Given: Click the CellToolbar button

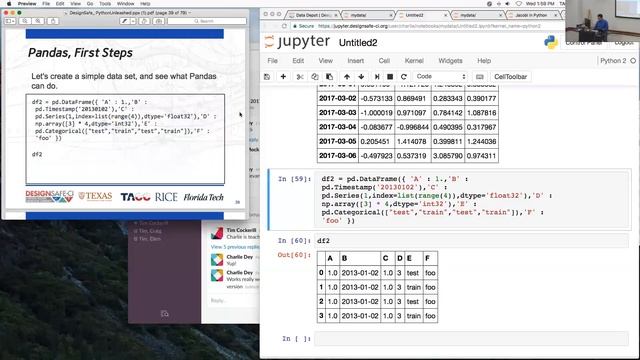Looking at the screenshot, I should [x=510, y=77].
